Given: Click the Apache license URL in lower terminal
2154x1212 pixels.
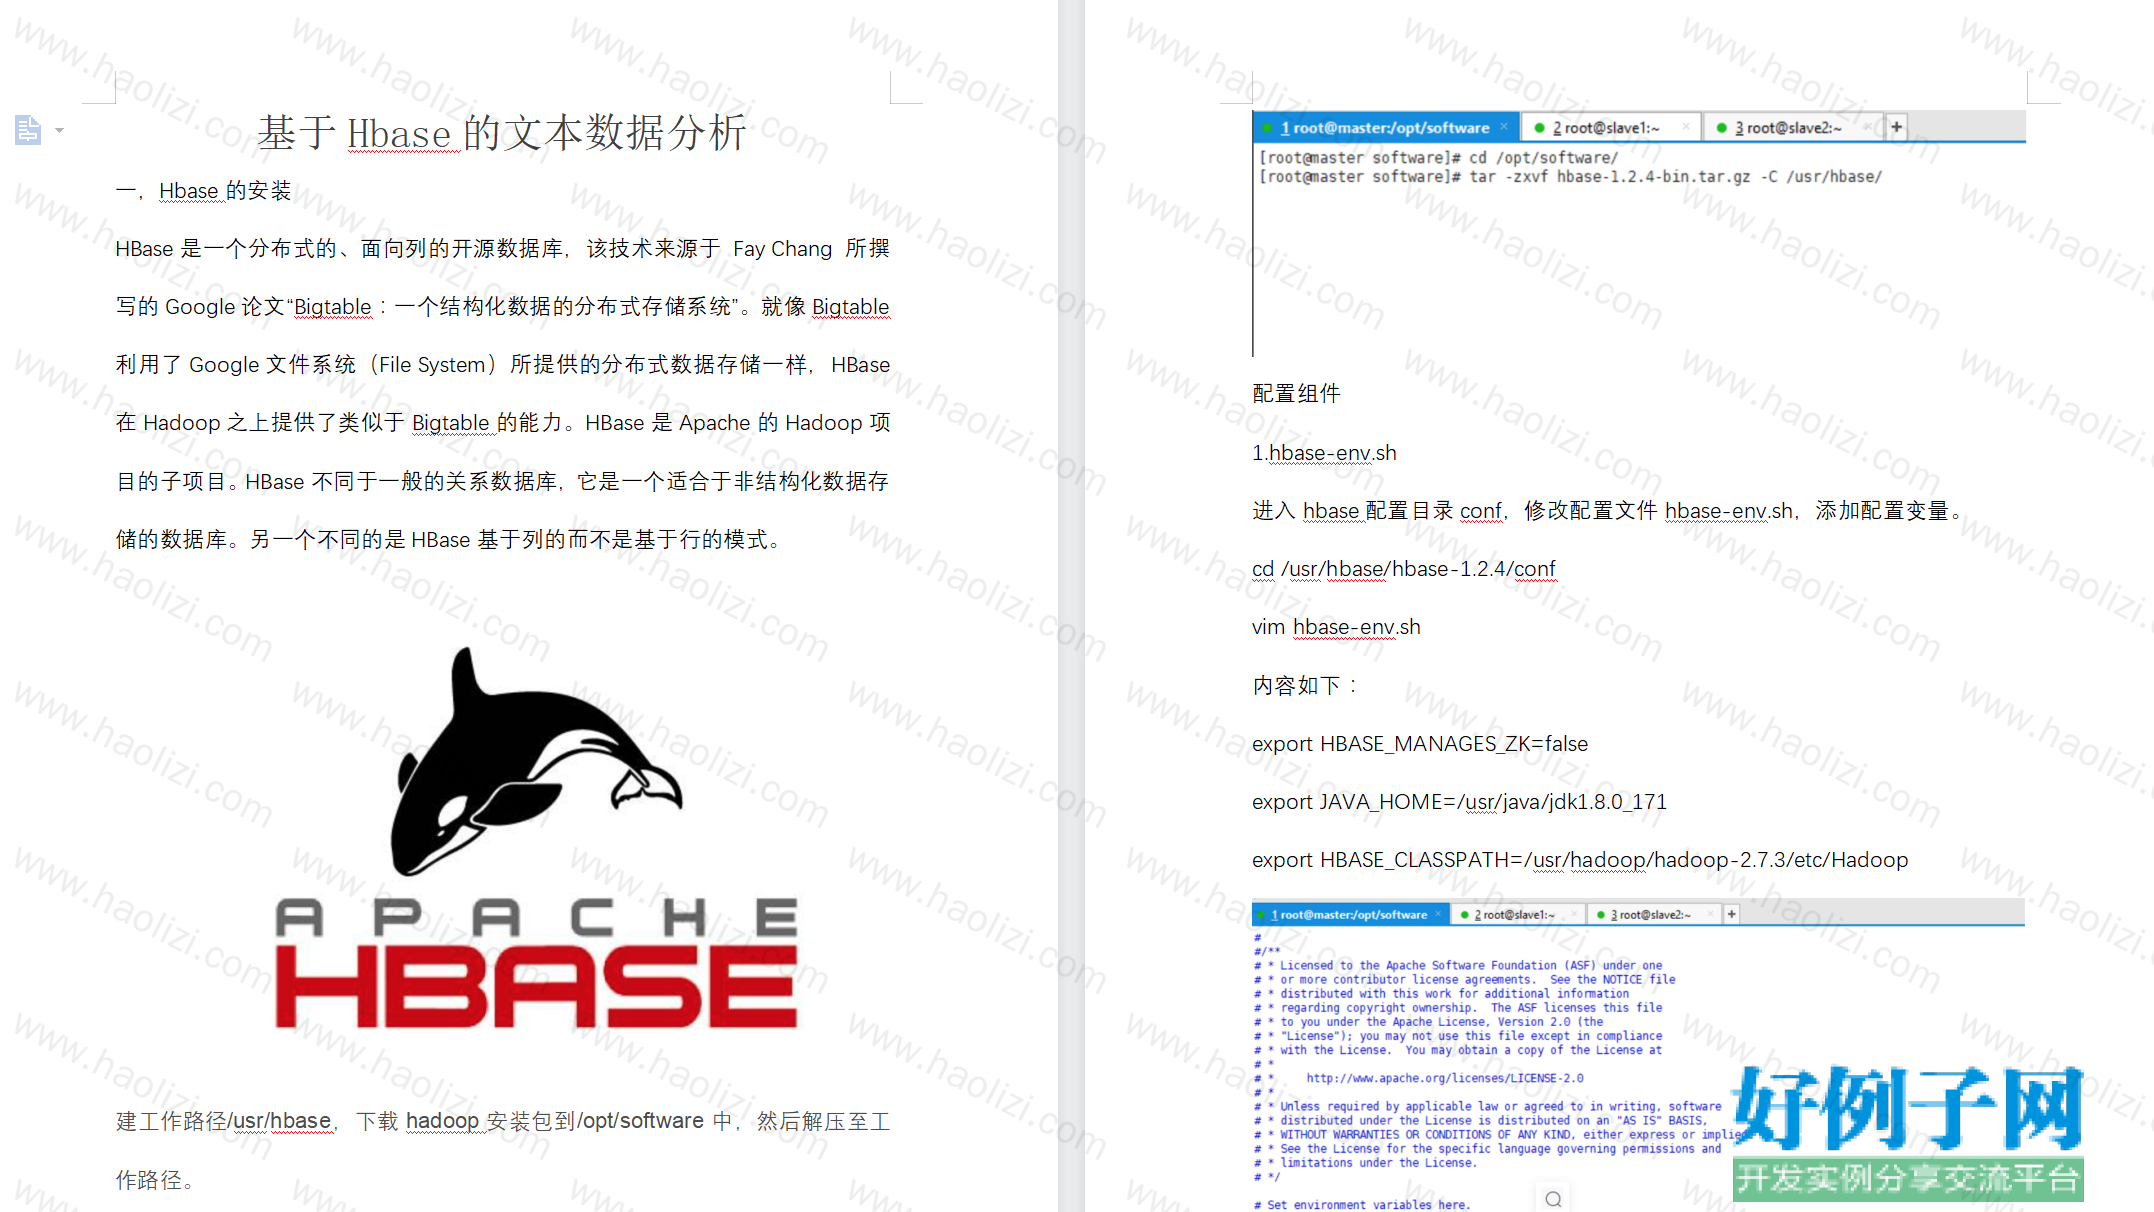Looking at the screenshot, I should 1445,1078.
